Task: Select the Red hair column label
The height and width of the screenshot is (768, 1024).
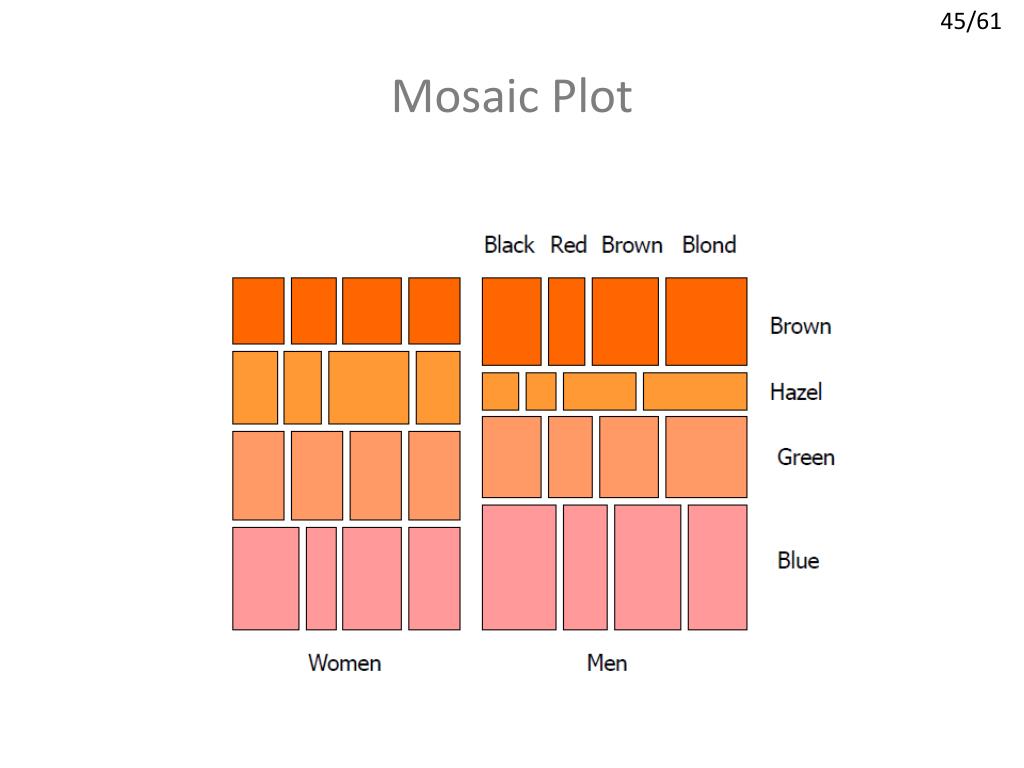Action: (x=568, y=245)
